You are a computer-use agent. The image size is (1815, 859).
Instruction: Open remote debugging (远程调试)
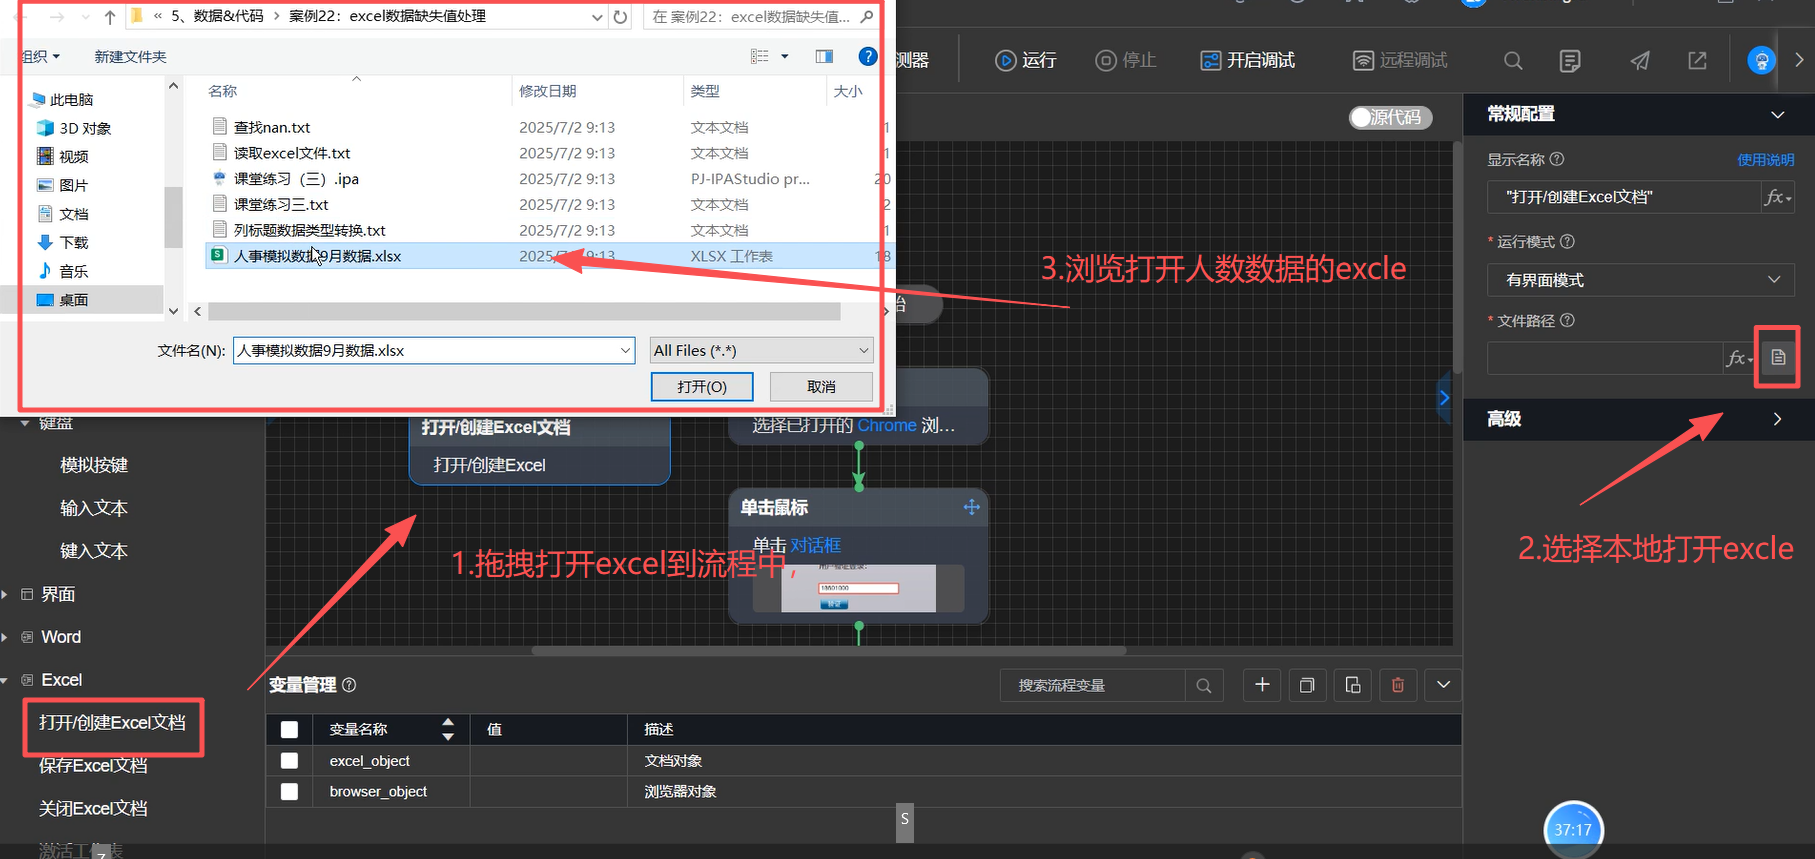[1400, 60]
